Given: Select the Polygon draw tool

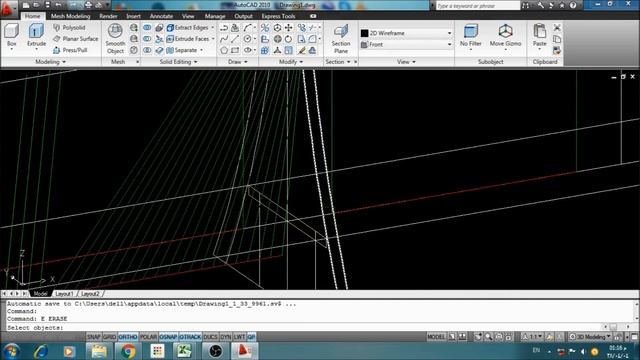Looking at the screenshot, I should tap(224, 51).
